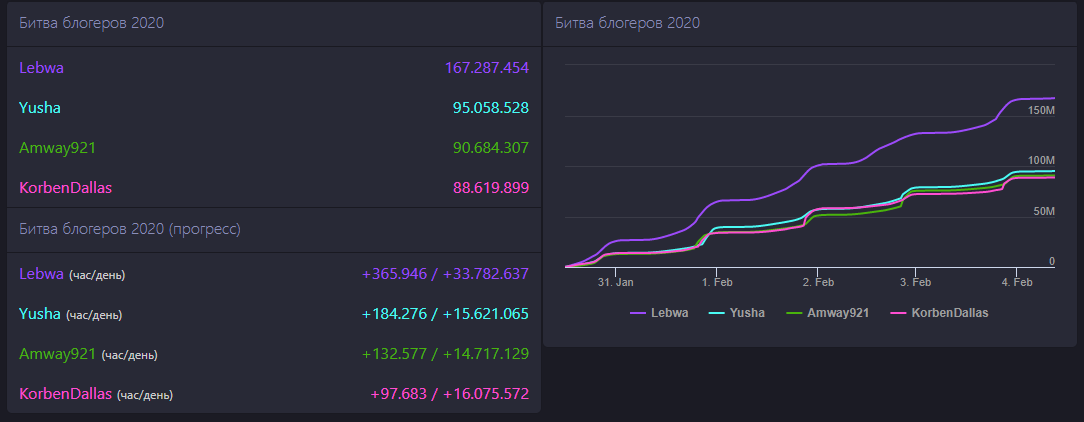Viewport: 1084px width, 422px height.
Task: Click the chart panel title Битва блогеров 2020
Action: (x=628, y=23)
